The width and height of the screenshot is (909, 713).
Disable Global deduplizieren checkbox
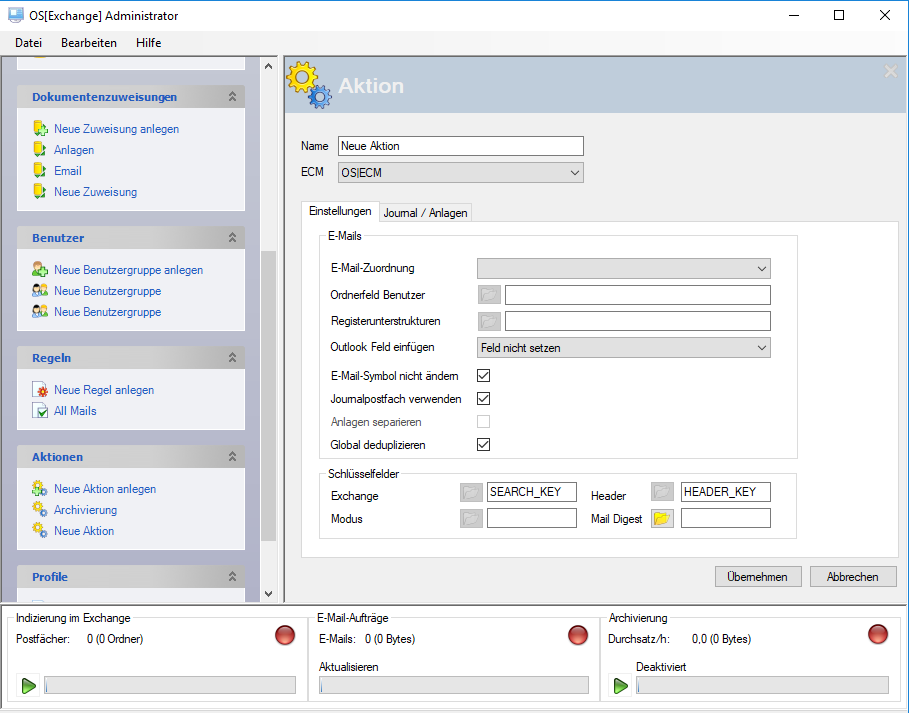[484, 444]
